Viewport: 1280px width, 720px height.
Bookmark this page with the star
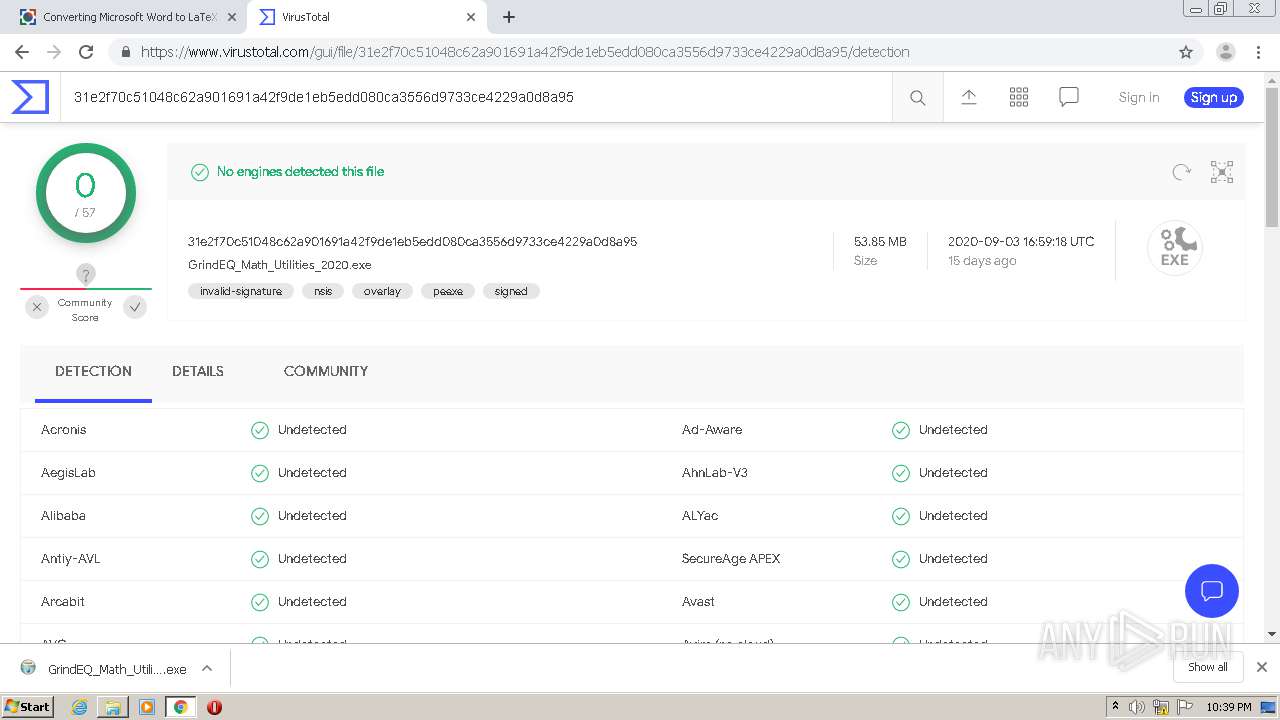coord(1186,52)
